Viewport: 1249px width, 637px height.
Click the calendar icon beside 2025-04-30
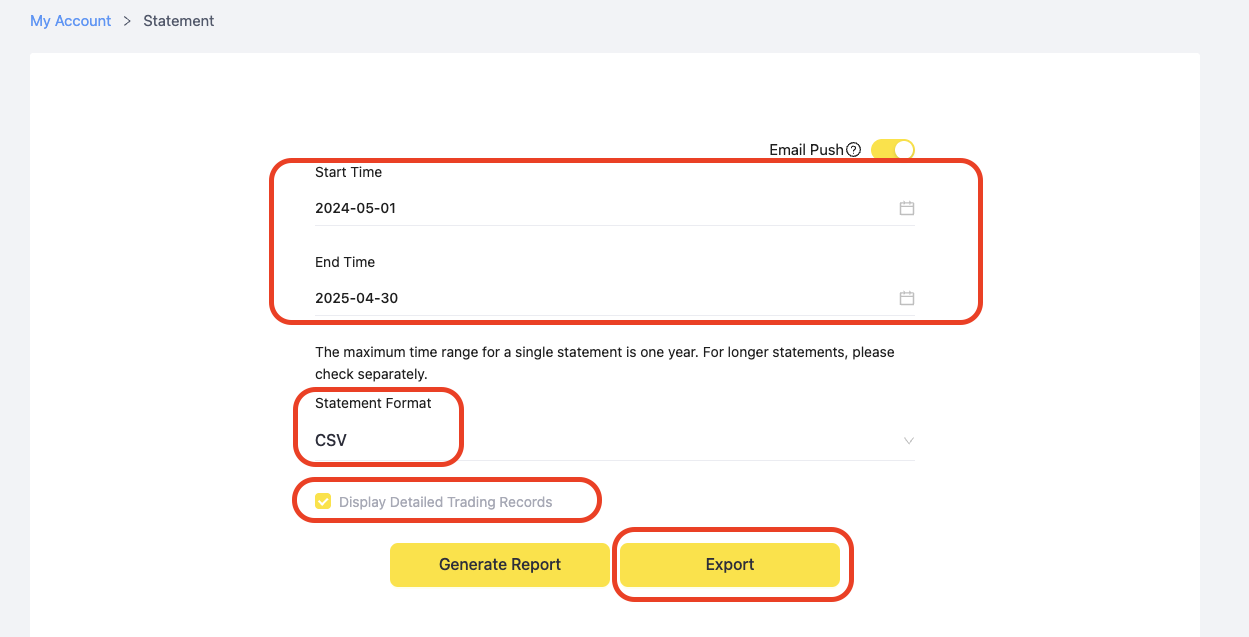click(x=906, y=297)
